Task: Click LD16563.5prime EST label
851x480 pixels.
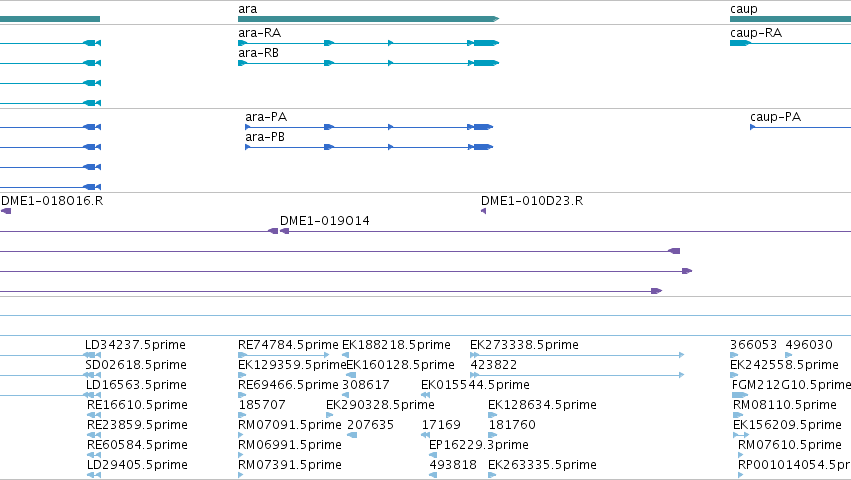Action: point(136,385)
